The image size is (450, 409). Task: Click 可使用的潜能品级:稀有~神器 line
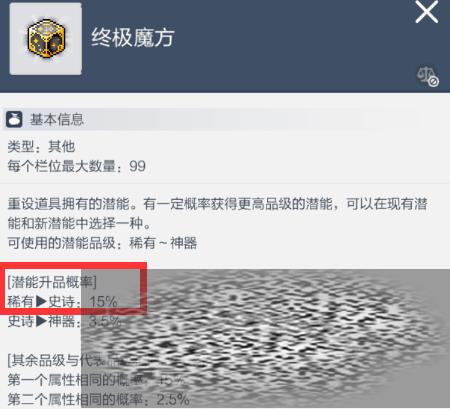point(102,243)
